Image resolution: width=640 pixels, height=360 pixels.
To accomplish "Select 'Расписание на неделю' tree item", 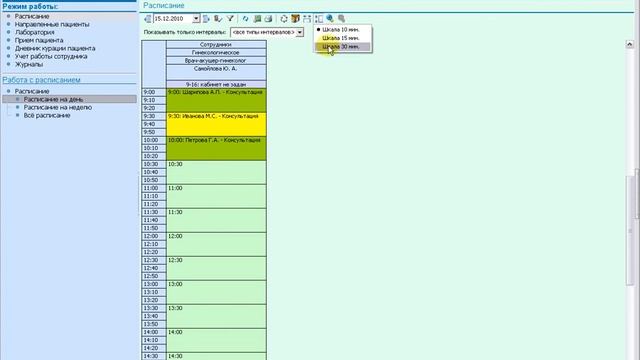I will pyautogui.click(x=58, y=107).
